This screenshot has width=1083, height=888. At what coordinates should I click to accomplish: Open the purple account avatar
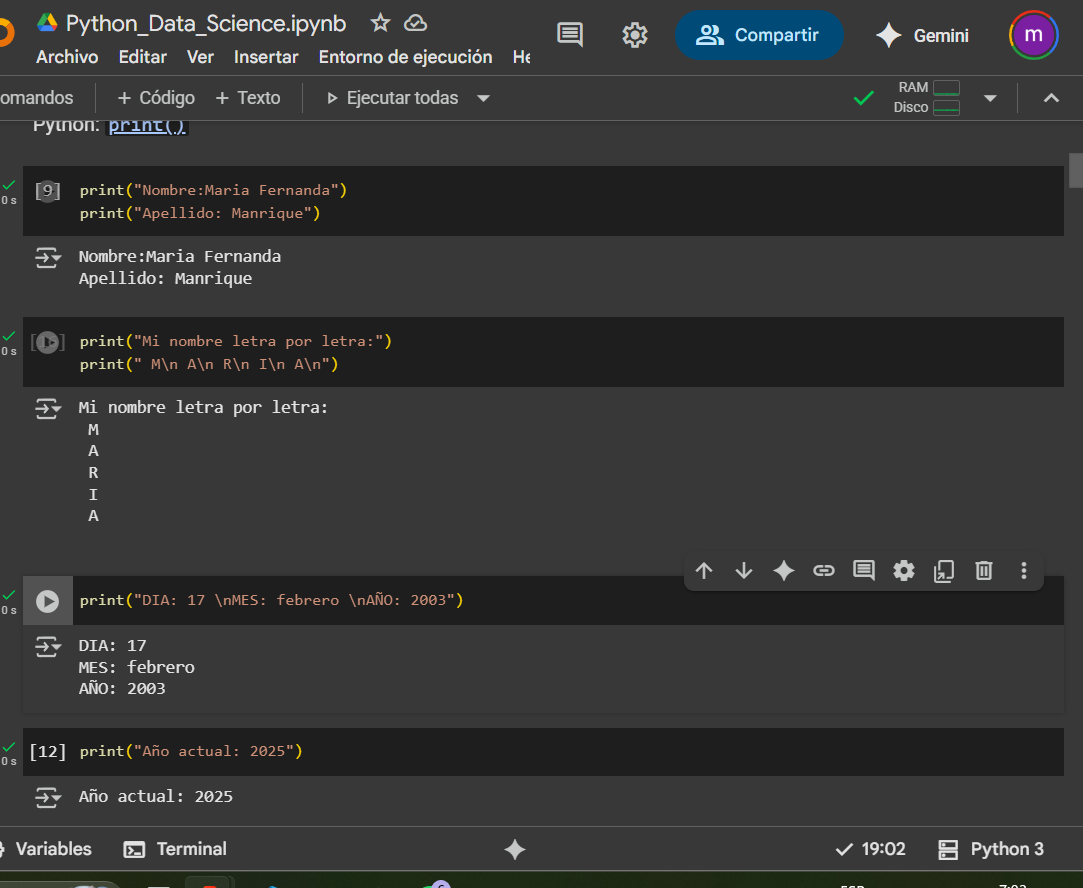(x=1033, y=35)
